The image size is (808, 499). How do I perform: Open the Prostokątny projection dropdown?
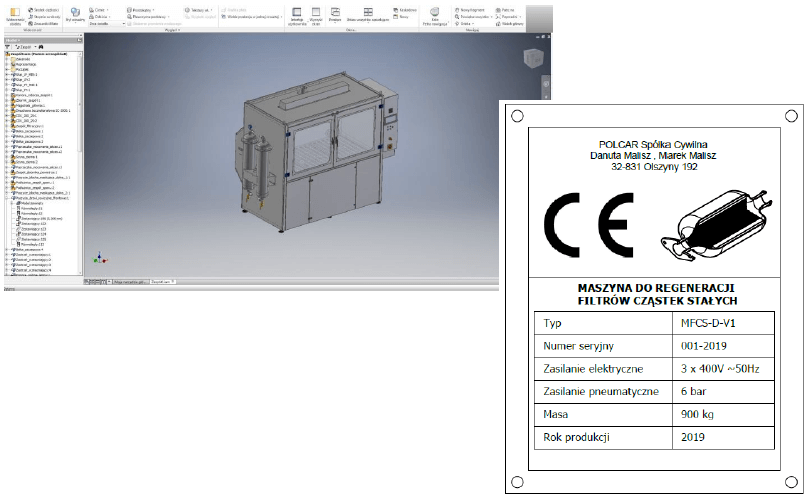(141, 10)
